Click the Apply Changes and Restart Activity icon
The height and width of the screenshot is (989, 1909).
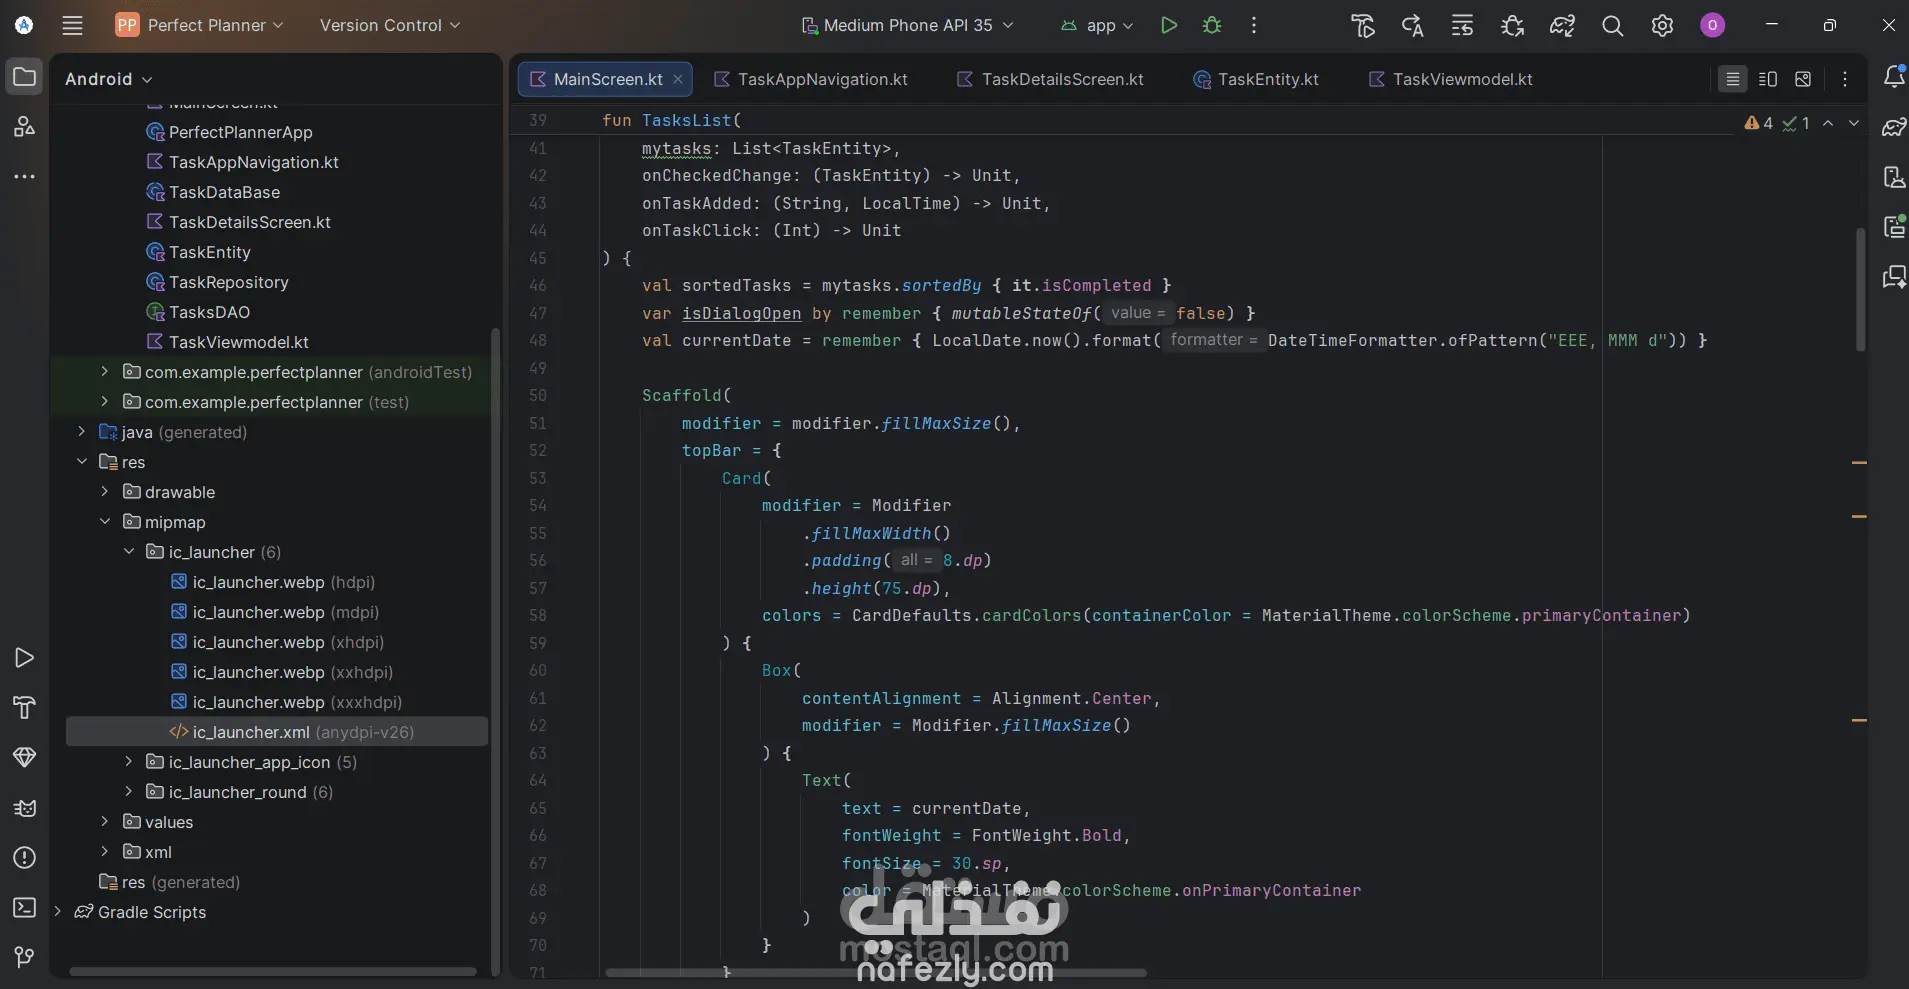tap(1412, 25)
